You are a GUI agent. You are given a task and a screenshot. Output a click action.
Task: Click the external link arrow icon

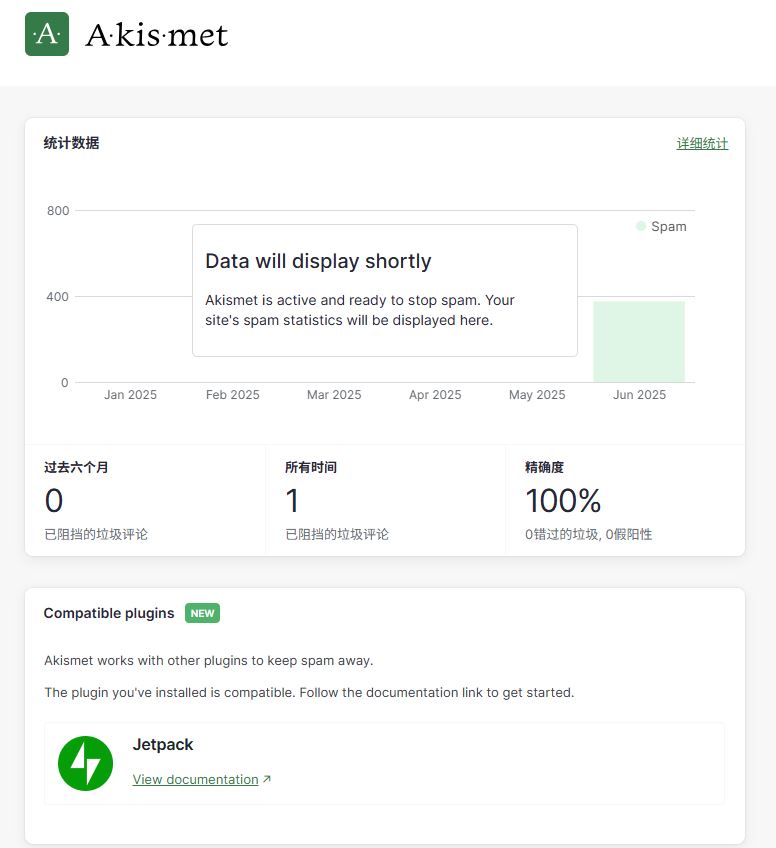(x=267, y=780)
